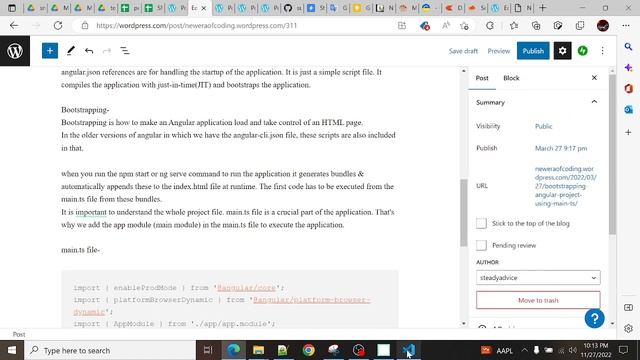Open the Edge tab actions menu
This screenshot has height=360, width=640.
12,8
